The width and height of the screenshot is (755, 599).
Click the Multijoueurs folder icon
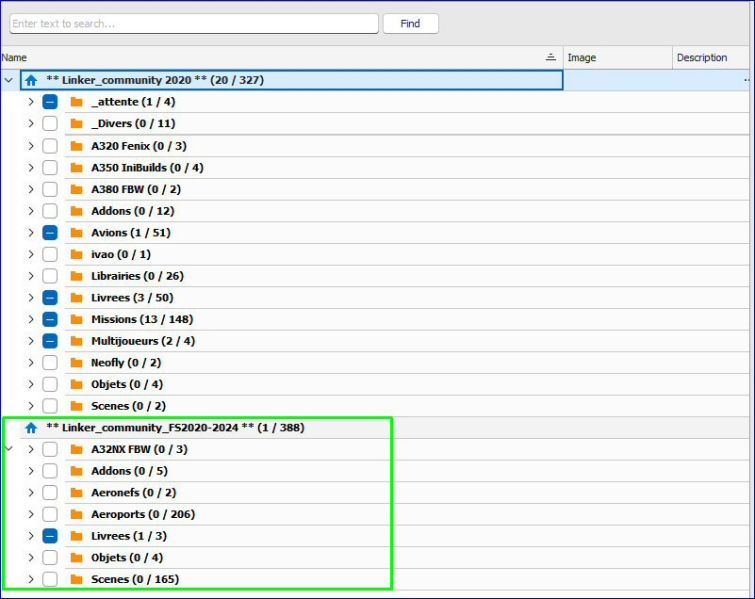point(77,341)
